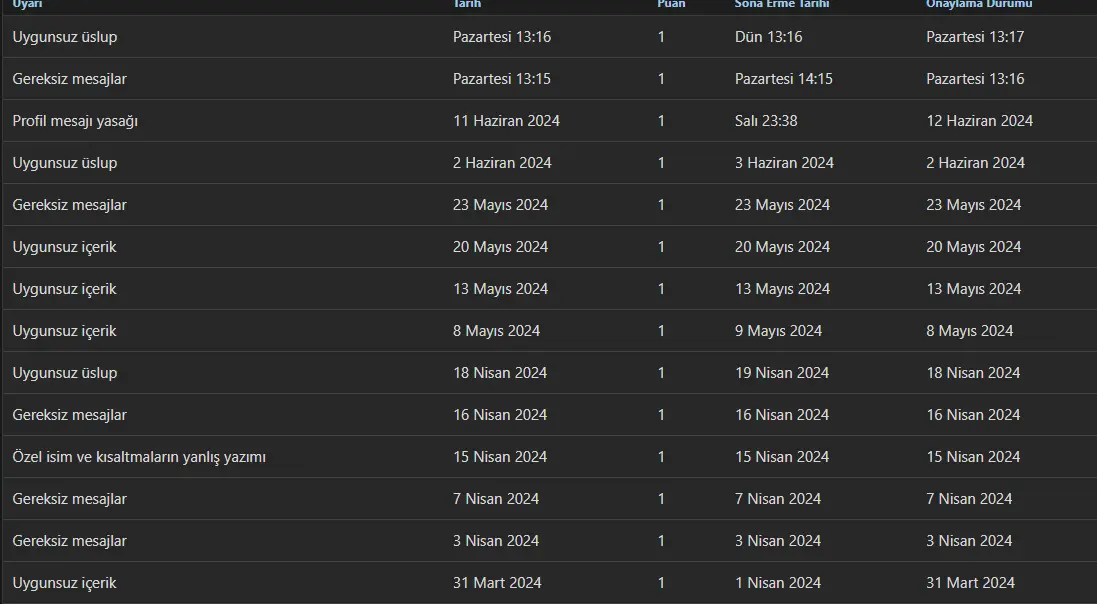
Task: Click 'Gereksiz mesajlar' warning dated Pazartesi 13:15
Action: pyautogui.click(x=69, y=79)
